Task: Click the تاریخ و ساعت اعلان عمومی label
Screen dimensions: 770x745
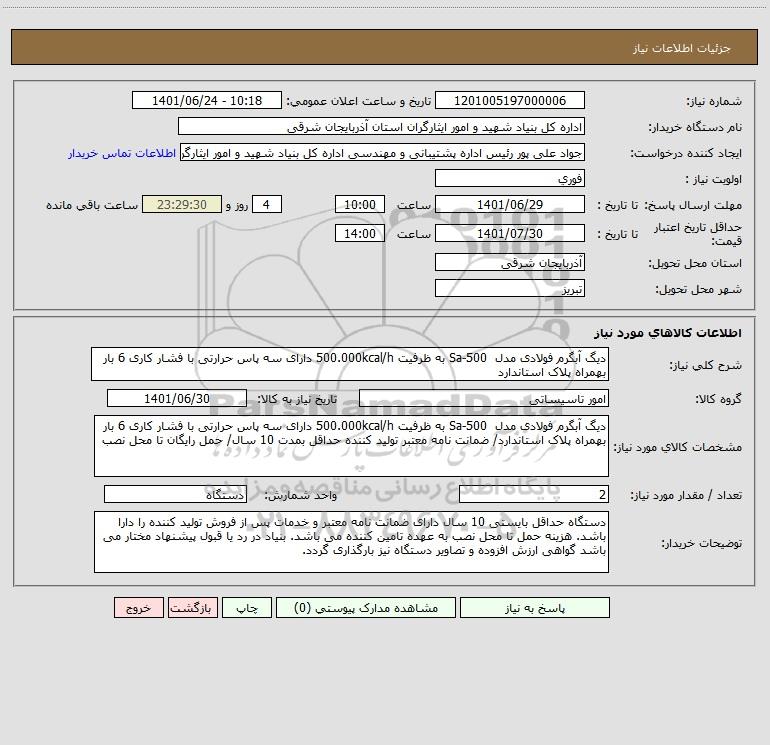Action: 359,101
